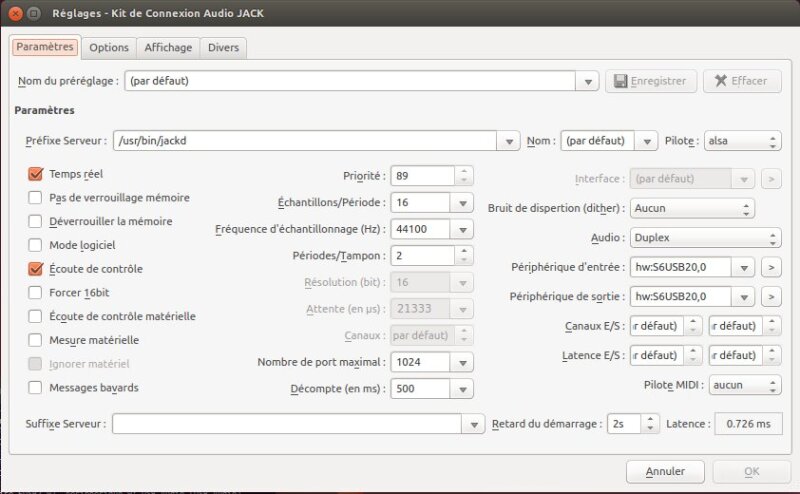Open the Audio Duplex selector

706,238
